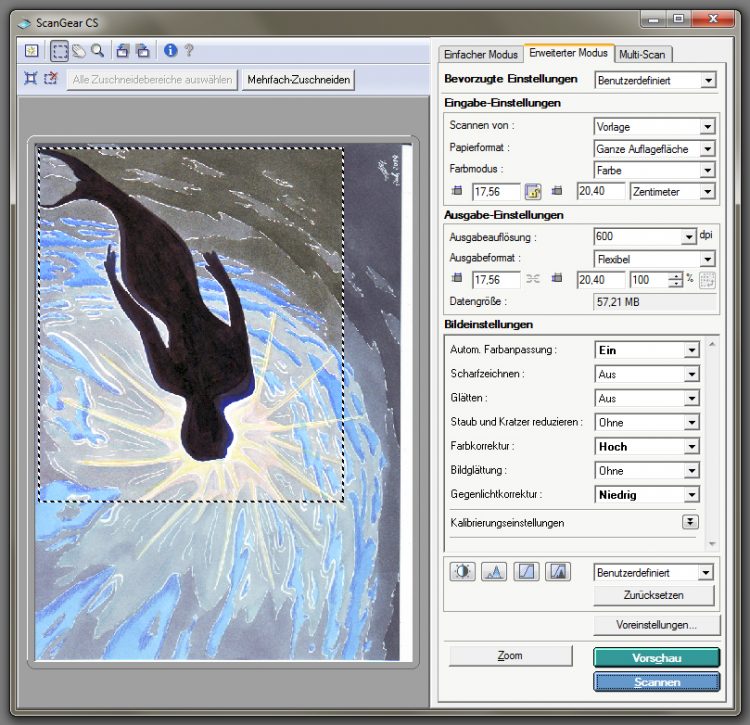The height and width of the screenshot is (725, 750).
Task: Open the question mark help icon
Action: click(189, 50)
